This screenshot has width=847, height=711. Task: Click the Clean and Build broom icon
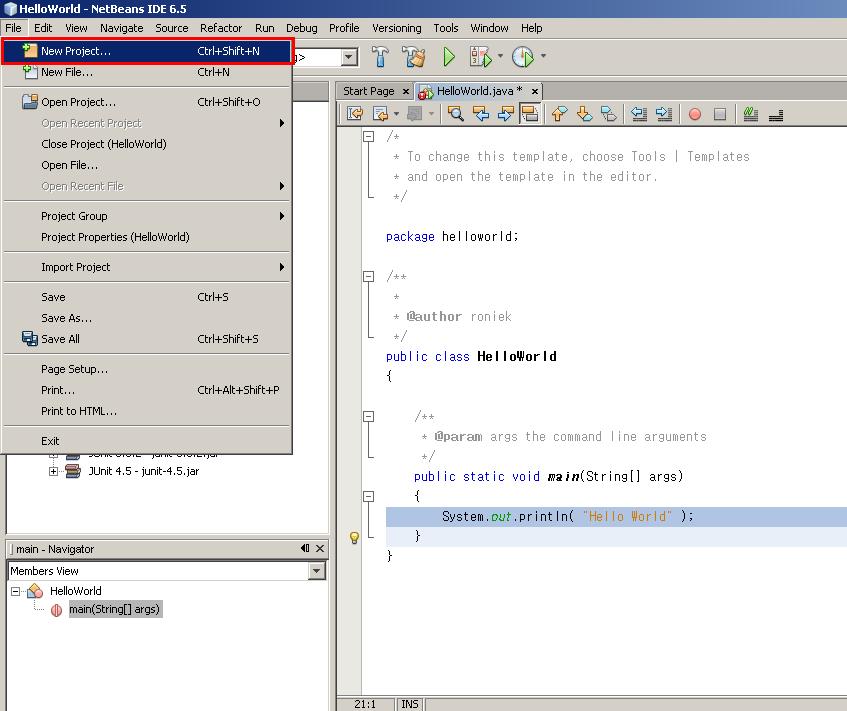414,56
